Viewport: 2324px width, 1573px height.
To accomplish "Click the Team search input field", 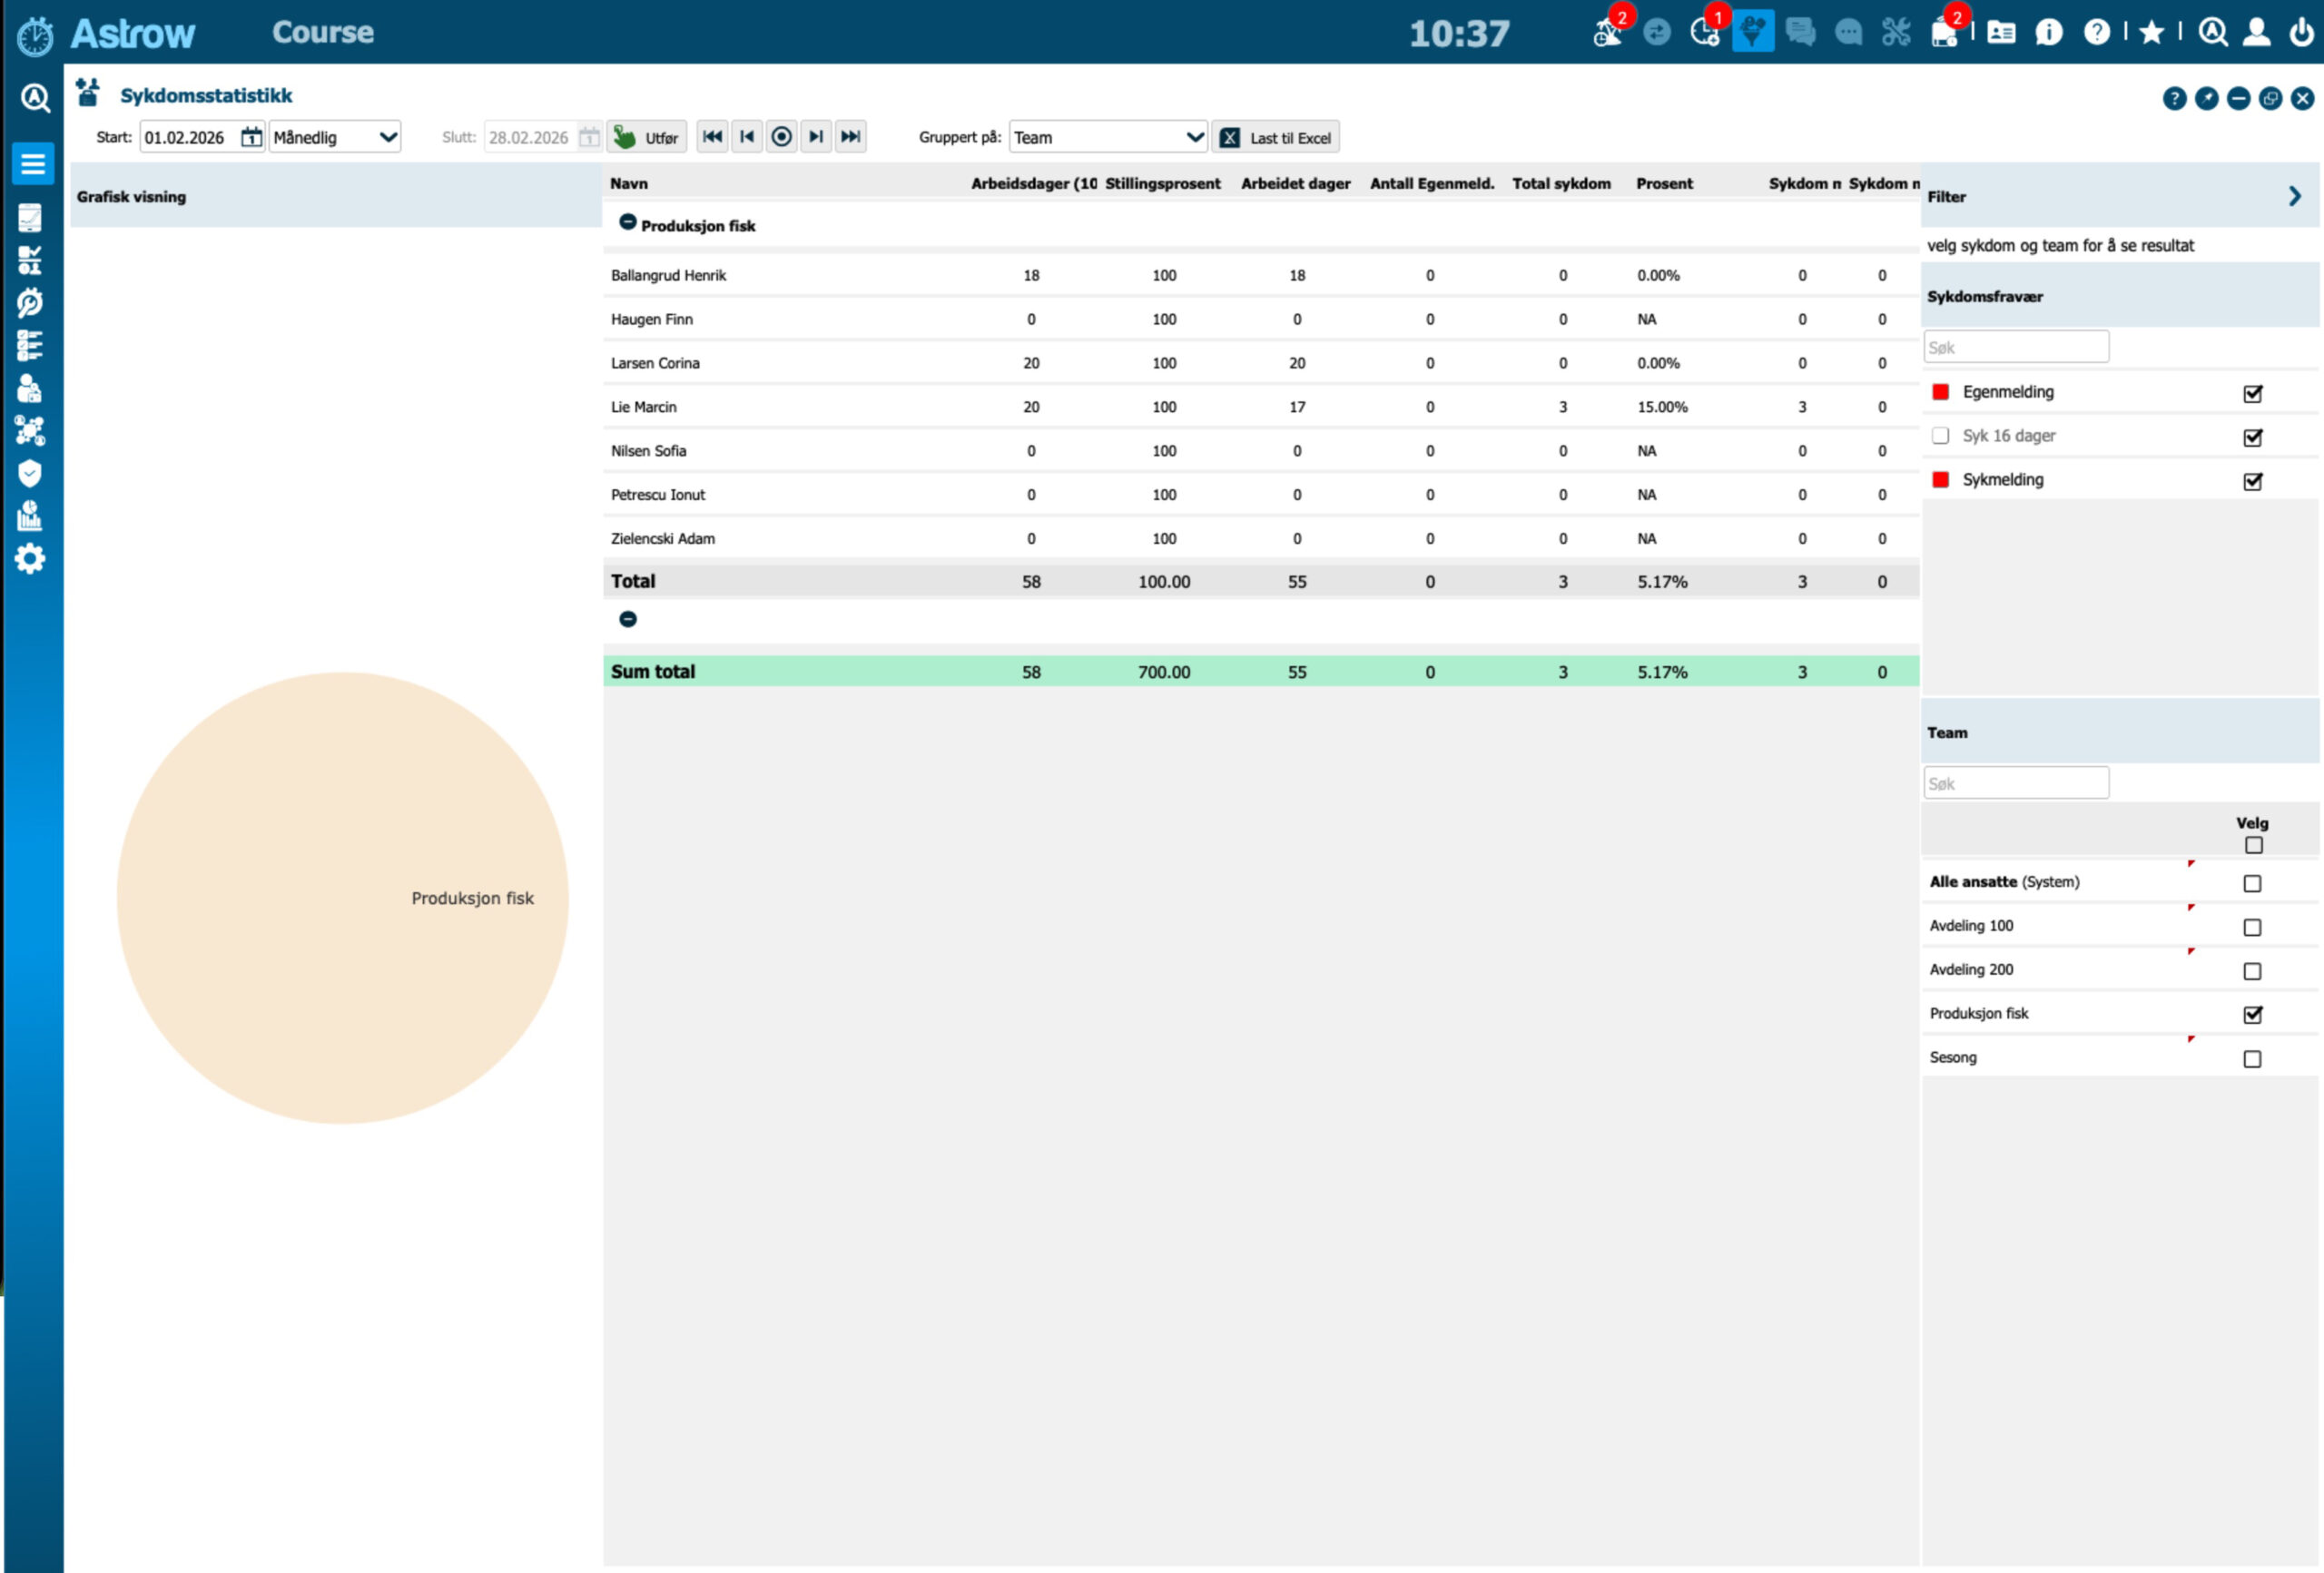I will click(x=2016, y=783).
